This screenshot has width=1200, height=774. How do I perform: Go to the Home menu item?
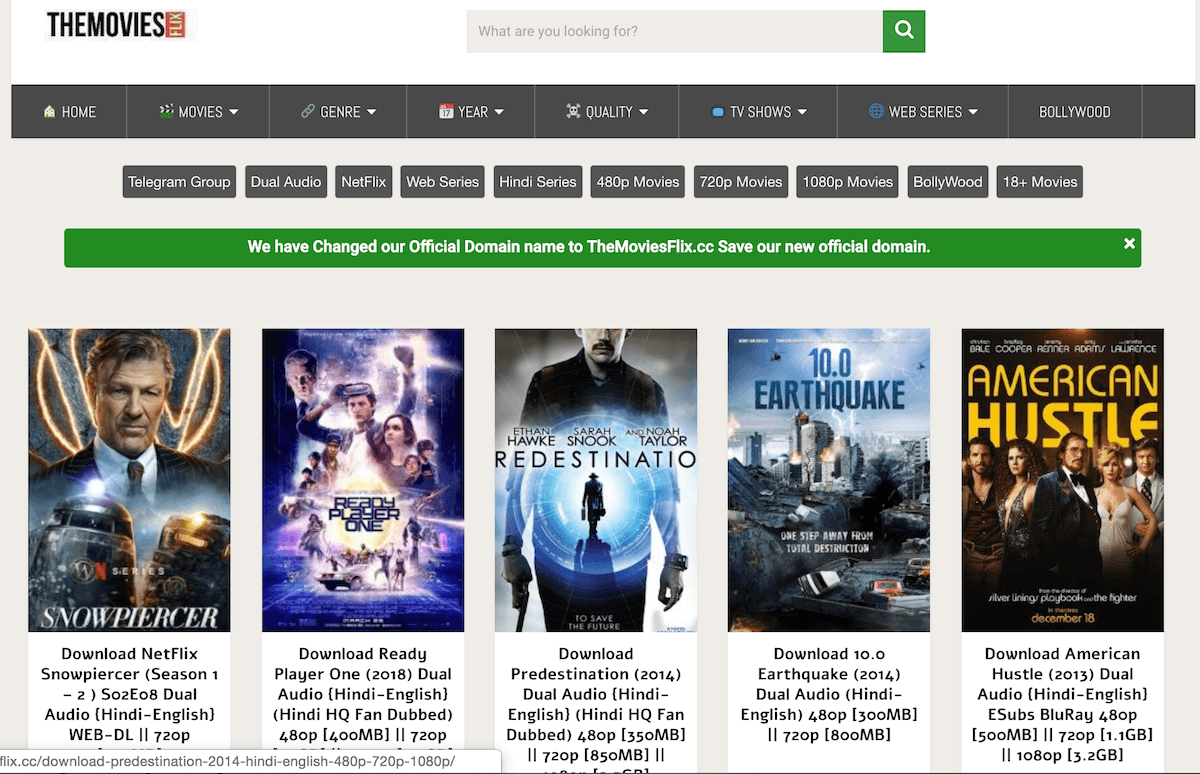[x=69, y=112]
